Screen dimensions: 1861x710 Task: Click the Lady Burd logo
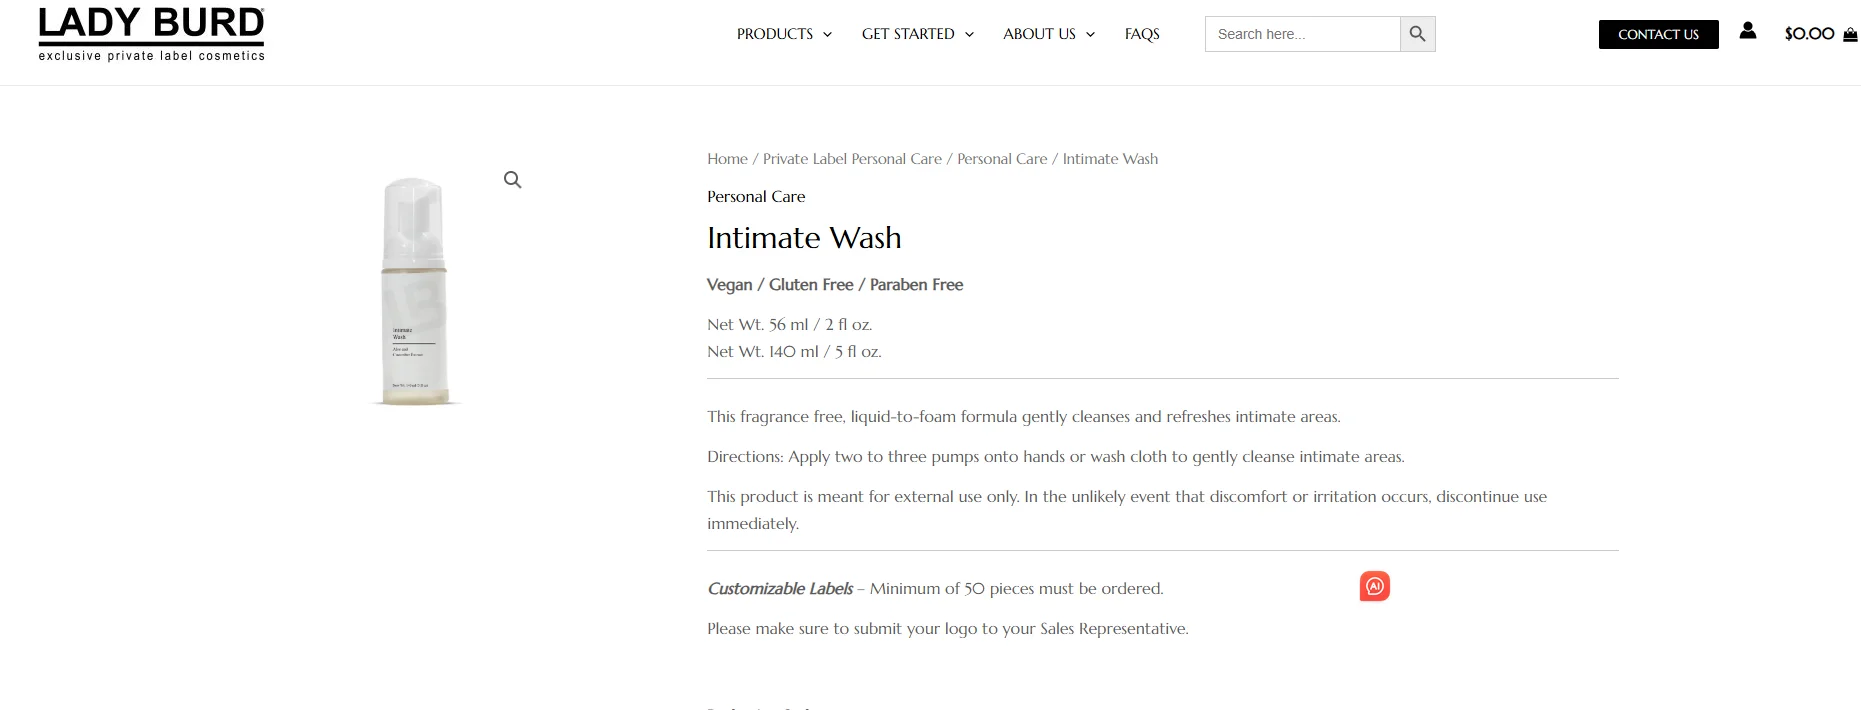click(x=150, y=33)
